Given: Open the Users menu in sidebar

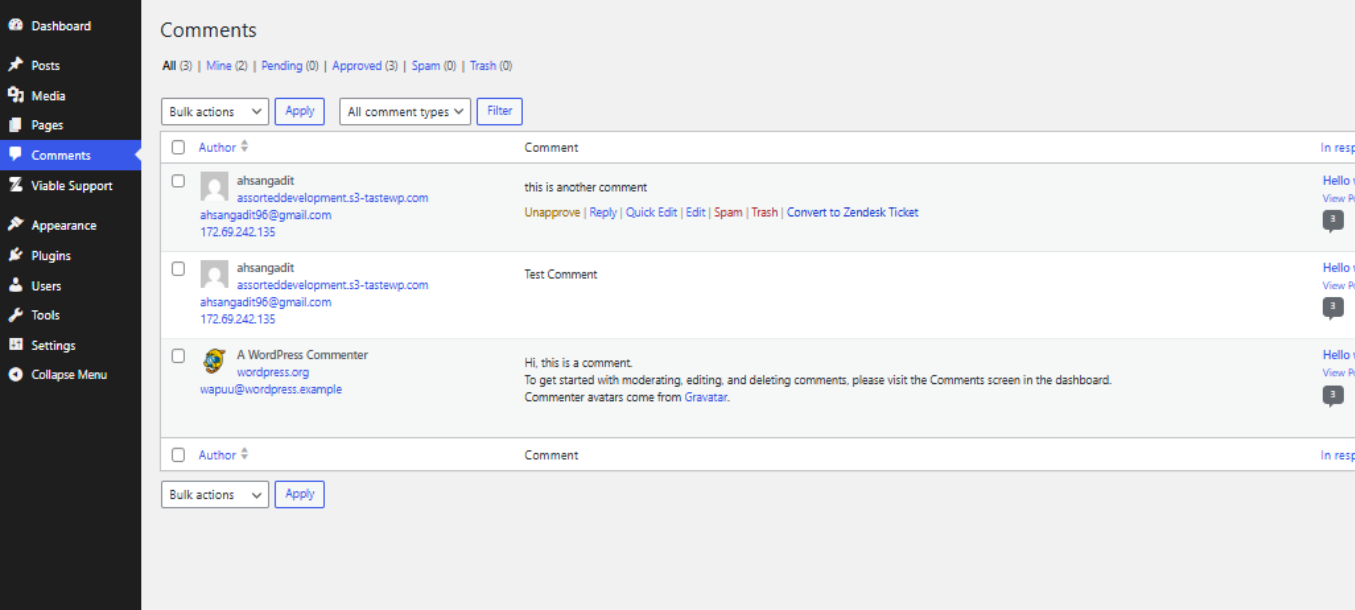Looking at the screenshot, I should [46, 286].
